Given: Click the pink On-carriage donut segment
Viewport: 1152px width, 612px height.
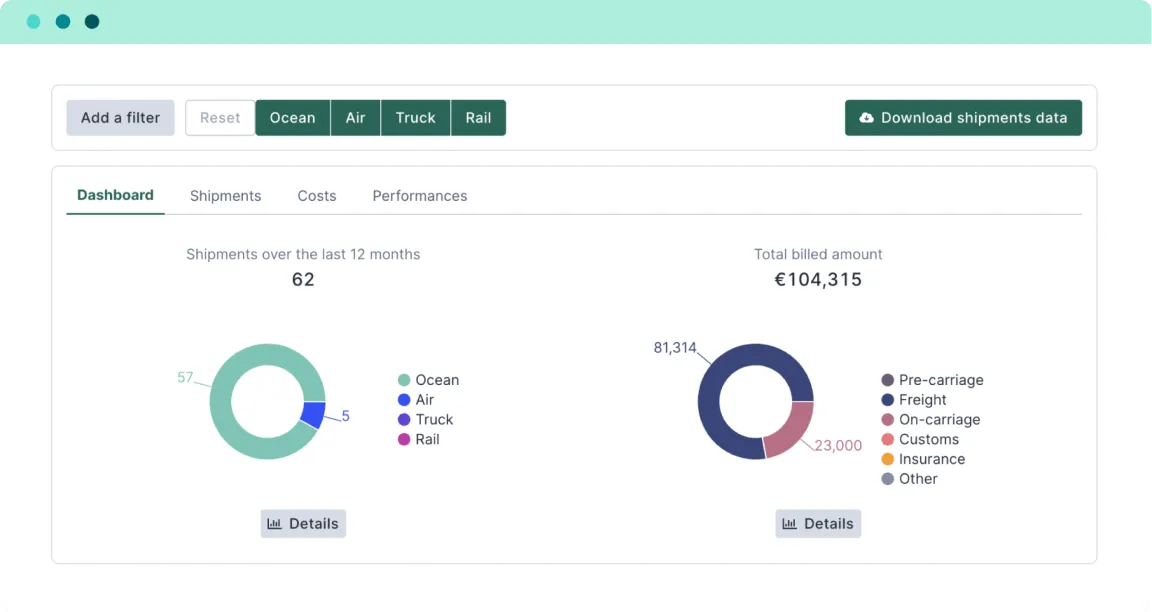Looking at the screenshot, I should click(792, 433).
